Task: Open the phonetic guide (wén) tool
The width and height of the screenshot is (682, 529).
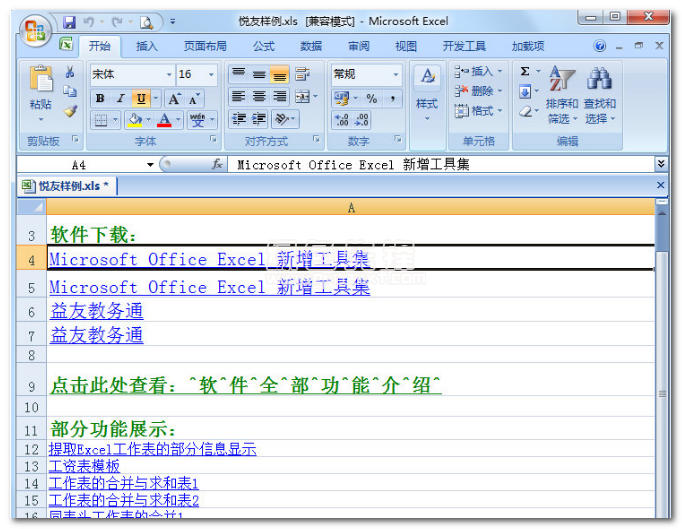Action: 197,120
